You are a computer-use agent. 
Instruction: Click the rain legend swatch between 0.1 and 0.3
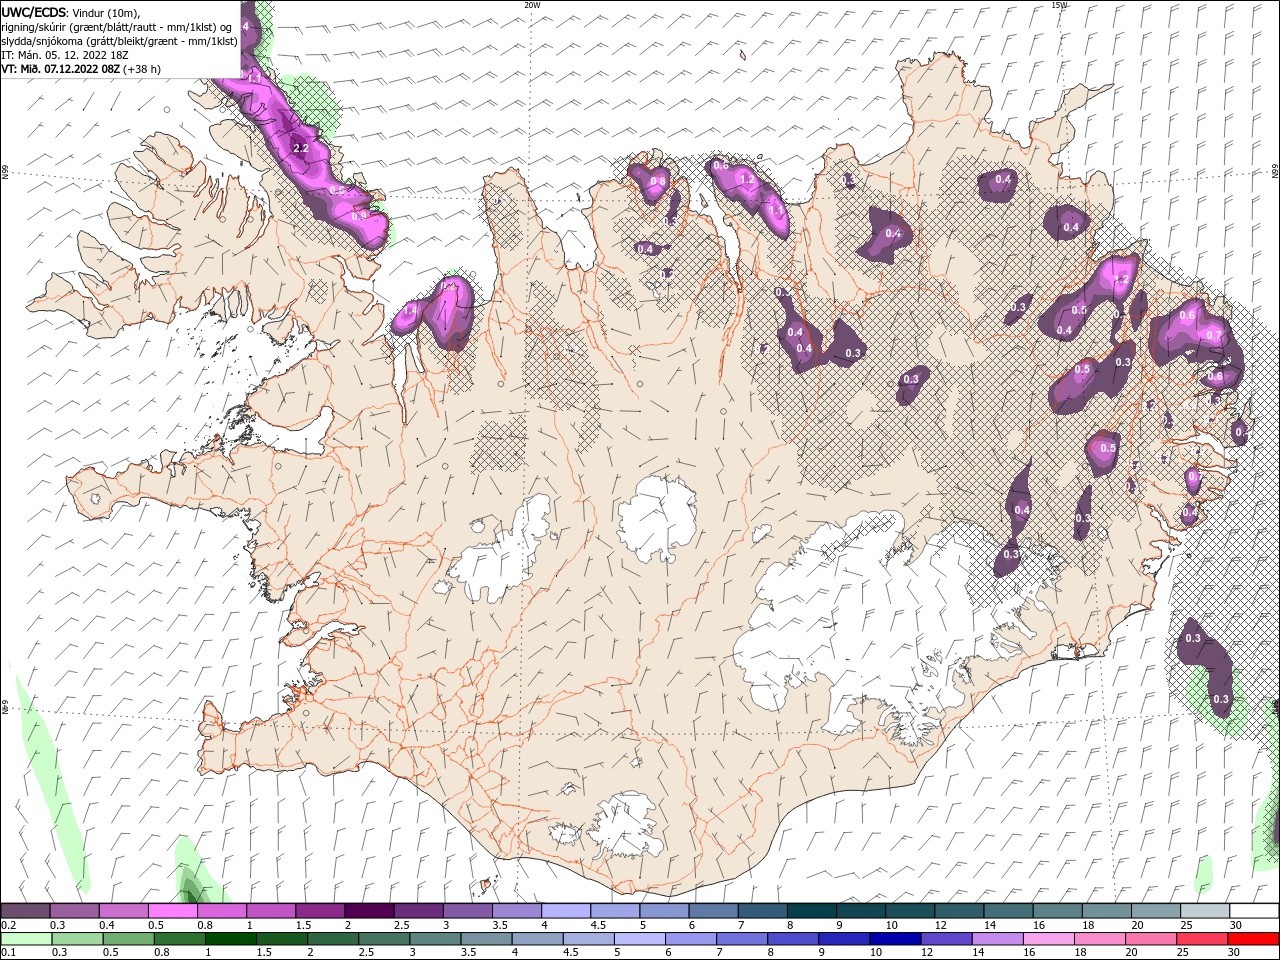pyautogui.click(x=26, y=939)
